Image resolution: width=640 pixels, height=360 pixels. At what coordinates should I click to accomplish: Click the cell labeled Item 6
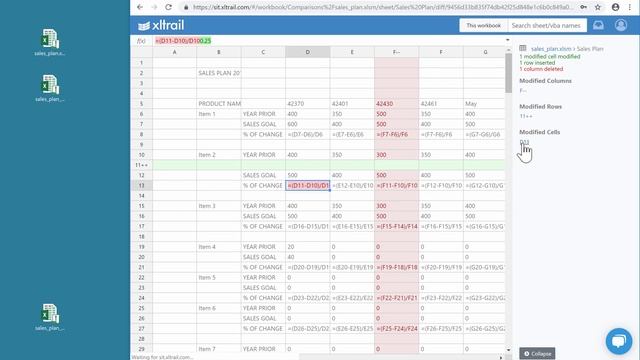[219, 308]
